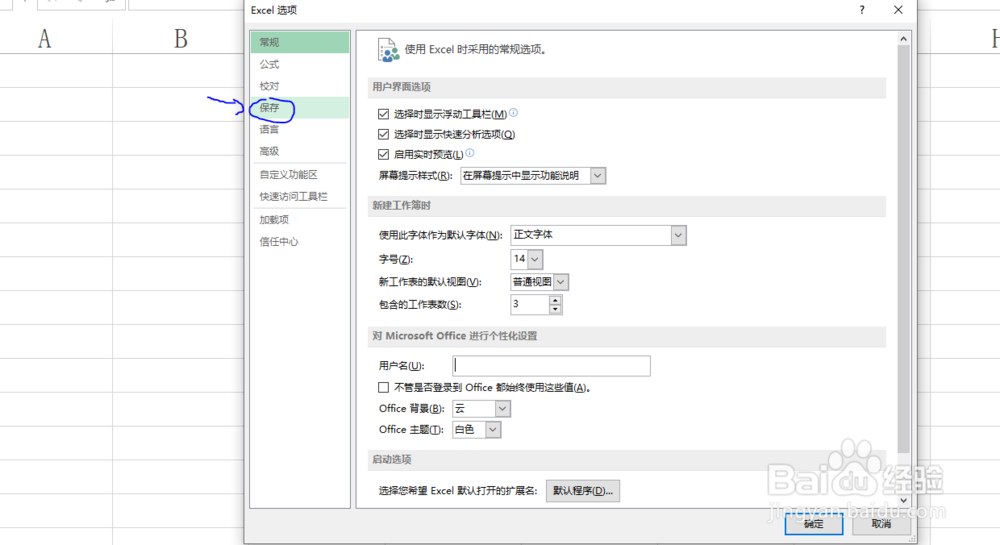Select the 常规 category in options sidebar
Viewport: 1000px width, 545px height.
pos(299,42)
